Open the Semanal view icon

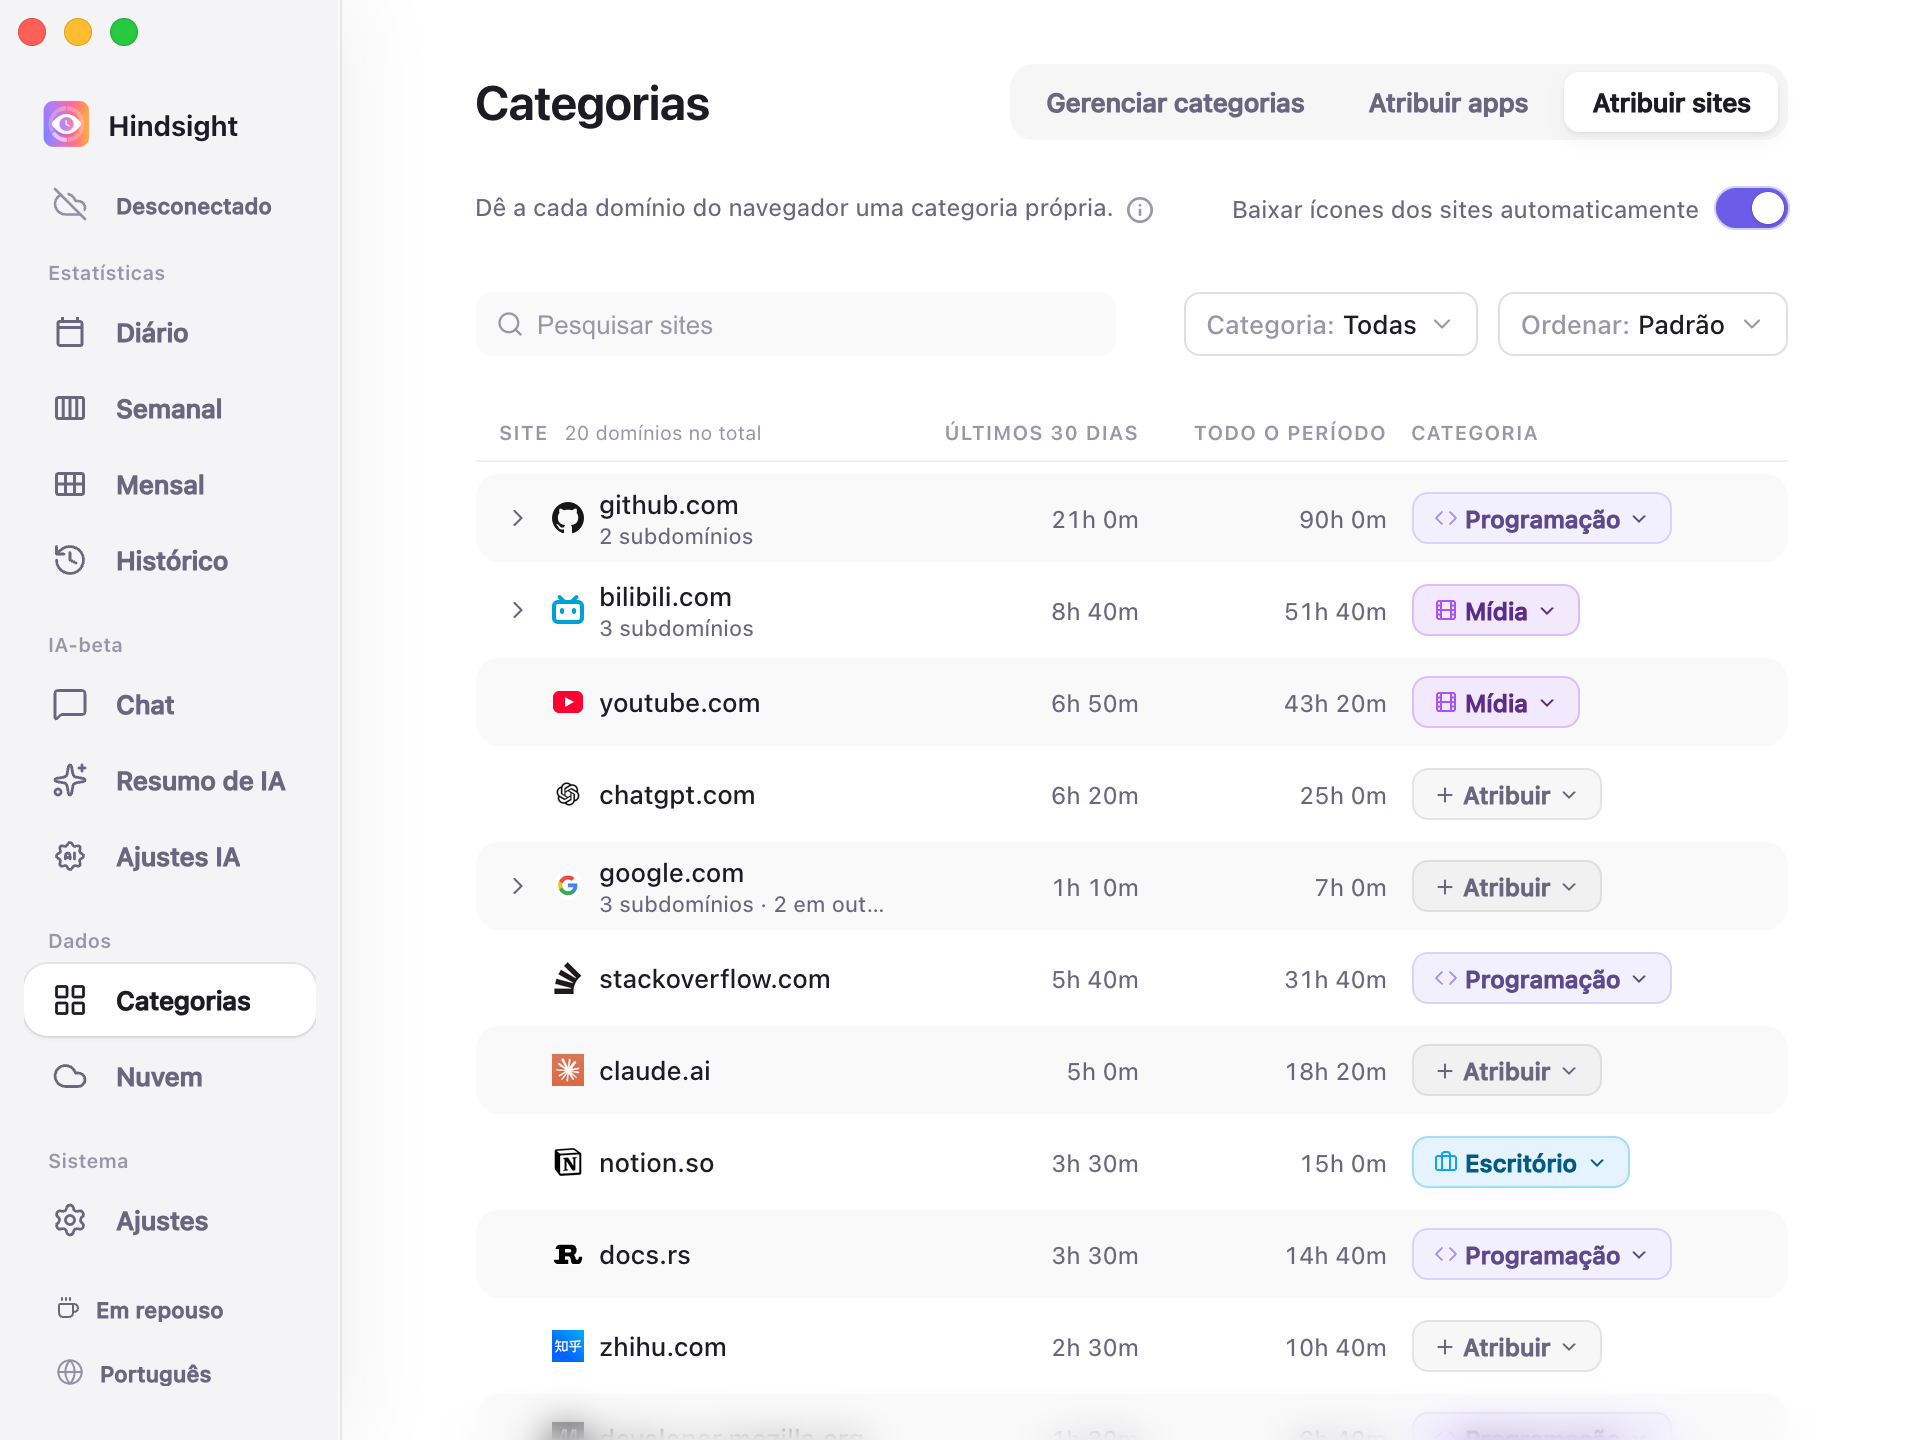click(70, 408)
